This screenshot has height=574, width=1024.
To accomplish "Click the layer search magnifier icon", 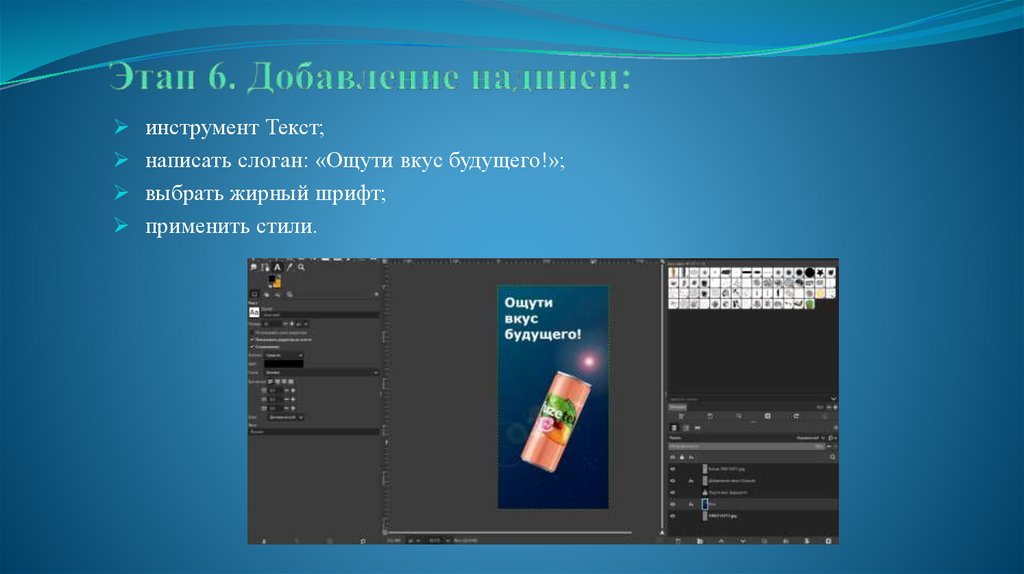I will pos(833,457).
